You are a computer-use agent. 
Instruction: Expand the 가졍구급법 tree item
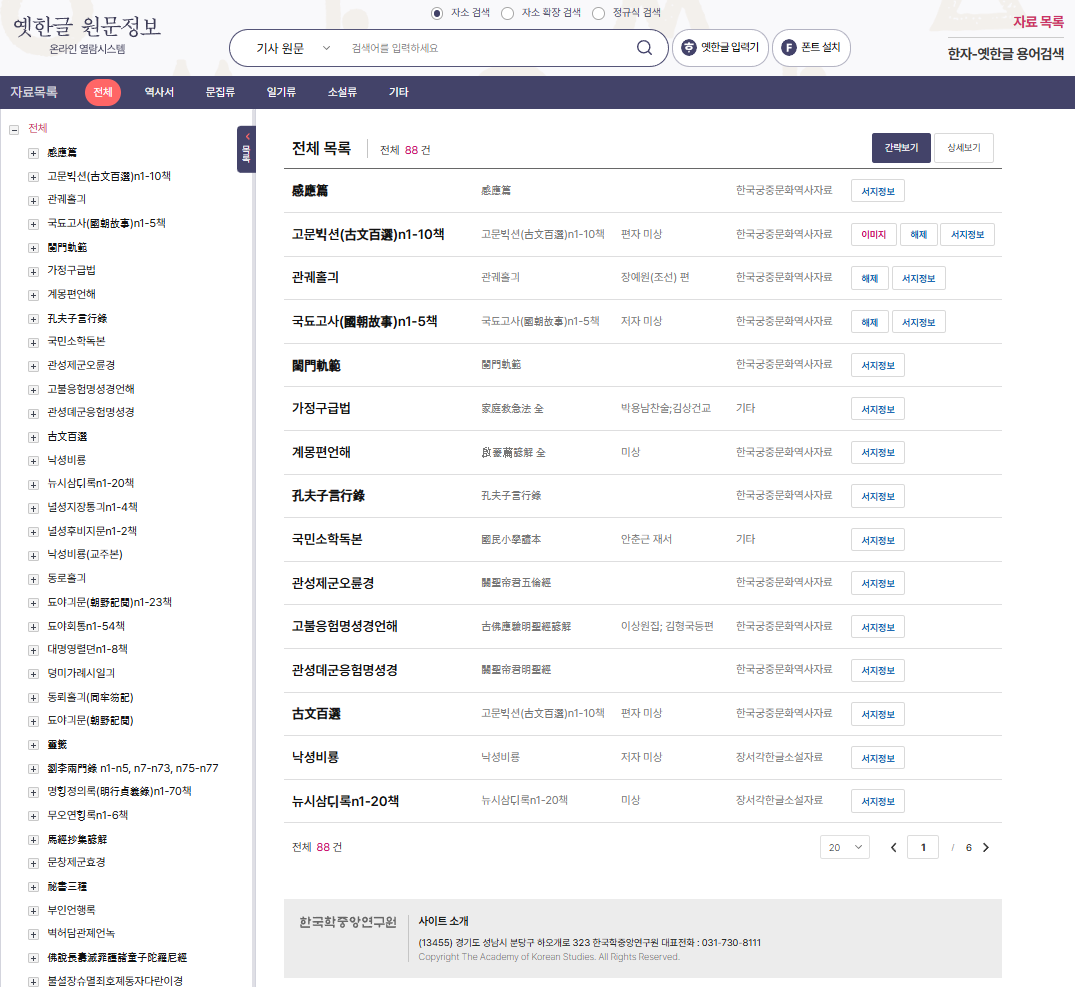click(33, 271)
